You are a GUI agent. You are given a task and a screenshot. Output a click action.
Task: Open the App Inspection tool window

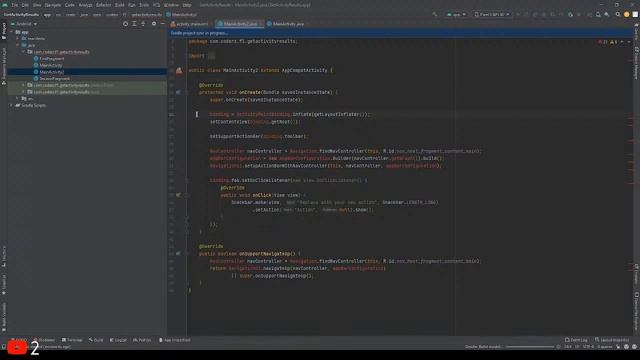click(175, 340)
